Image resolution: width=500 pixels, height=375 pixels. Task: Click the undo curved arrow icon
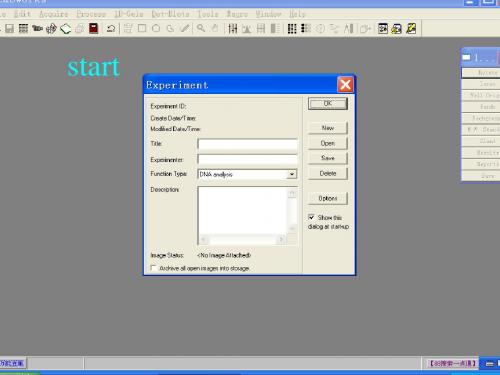click(x=111, y=29)
